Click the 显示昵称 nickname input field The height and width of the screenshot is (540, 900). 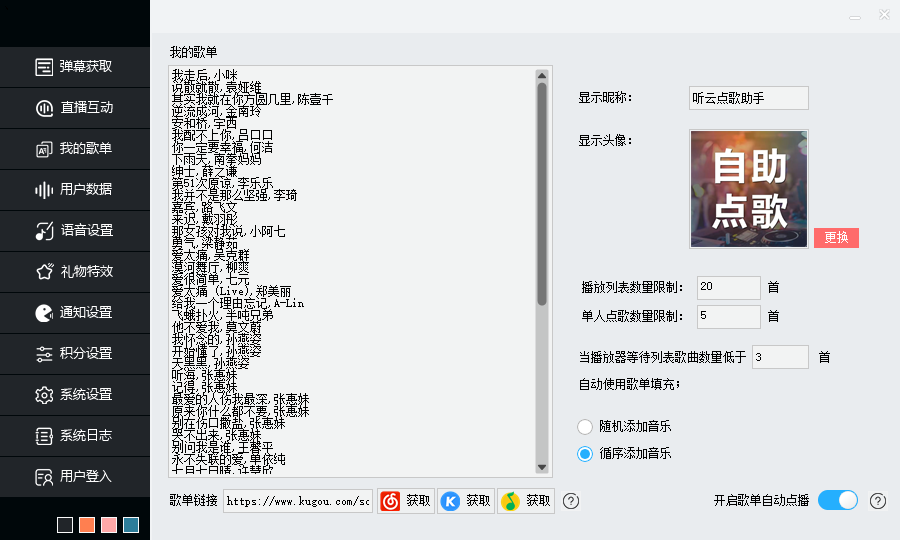(748, 98)
